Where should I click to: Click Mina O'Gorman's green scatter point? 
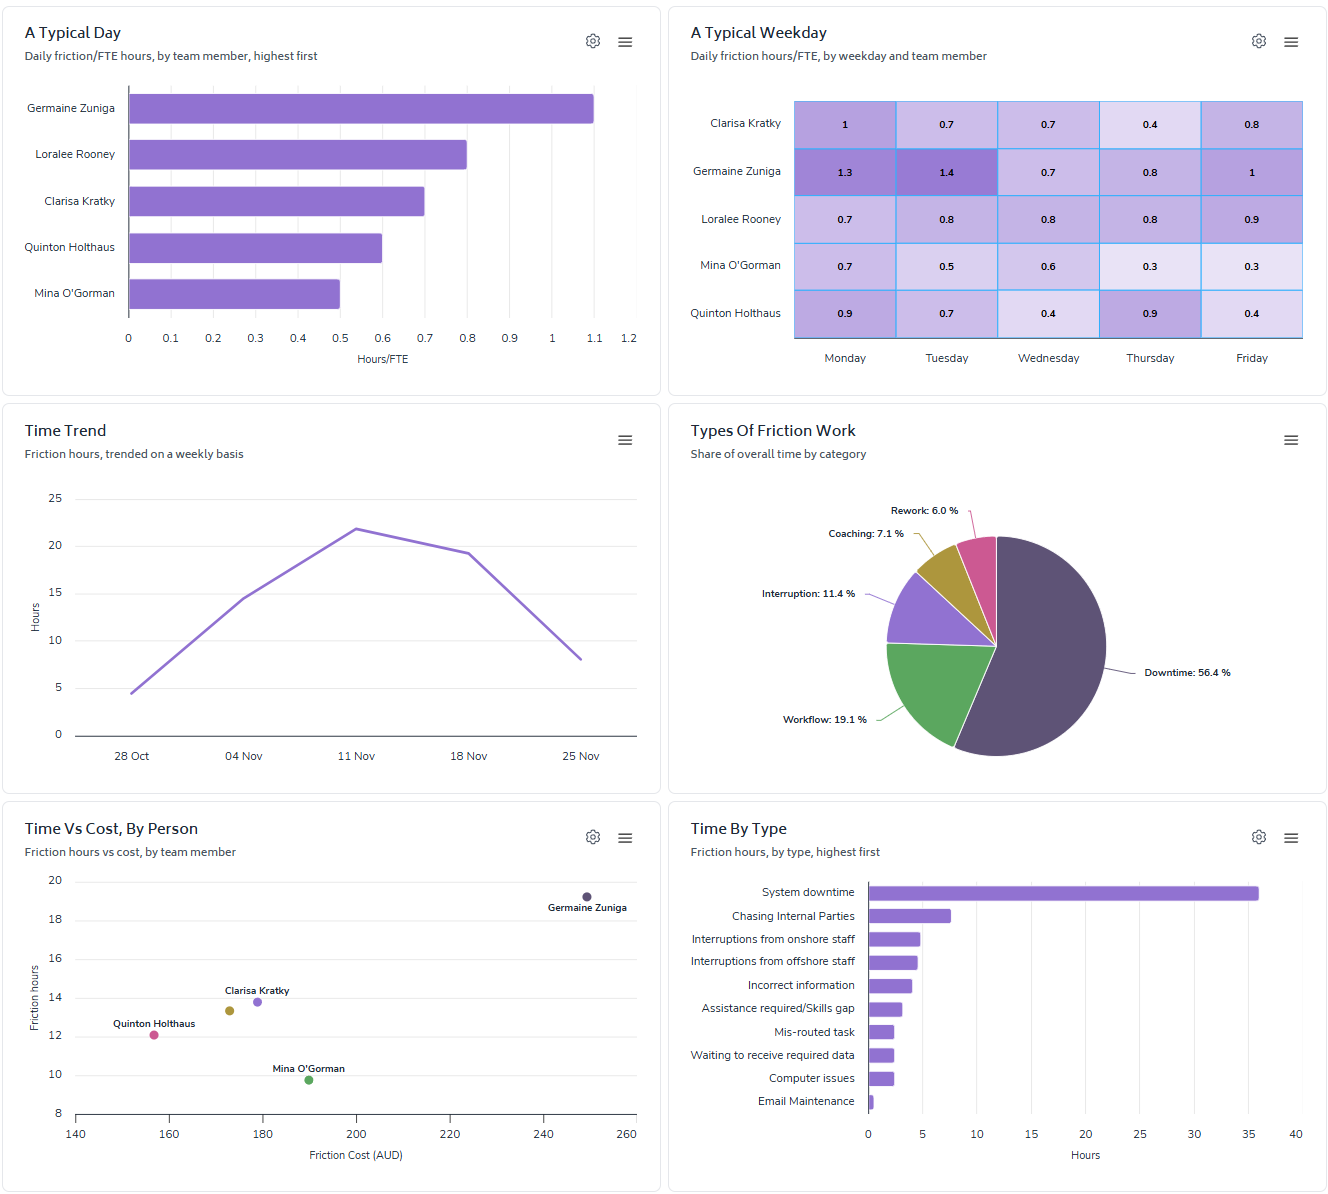pyautogui.click(x=309, y=1080)
